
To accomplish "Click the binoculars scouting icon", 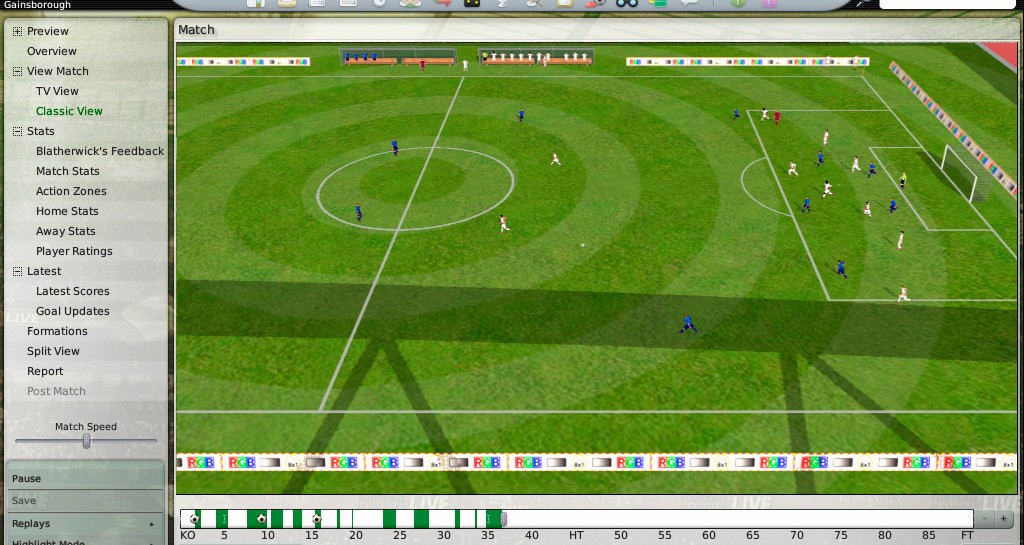I will pos(627,3).
